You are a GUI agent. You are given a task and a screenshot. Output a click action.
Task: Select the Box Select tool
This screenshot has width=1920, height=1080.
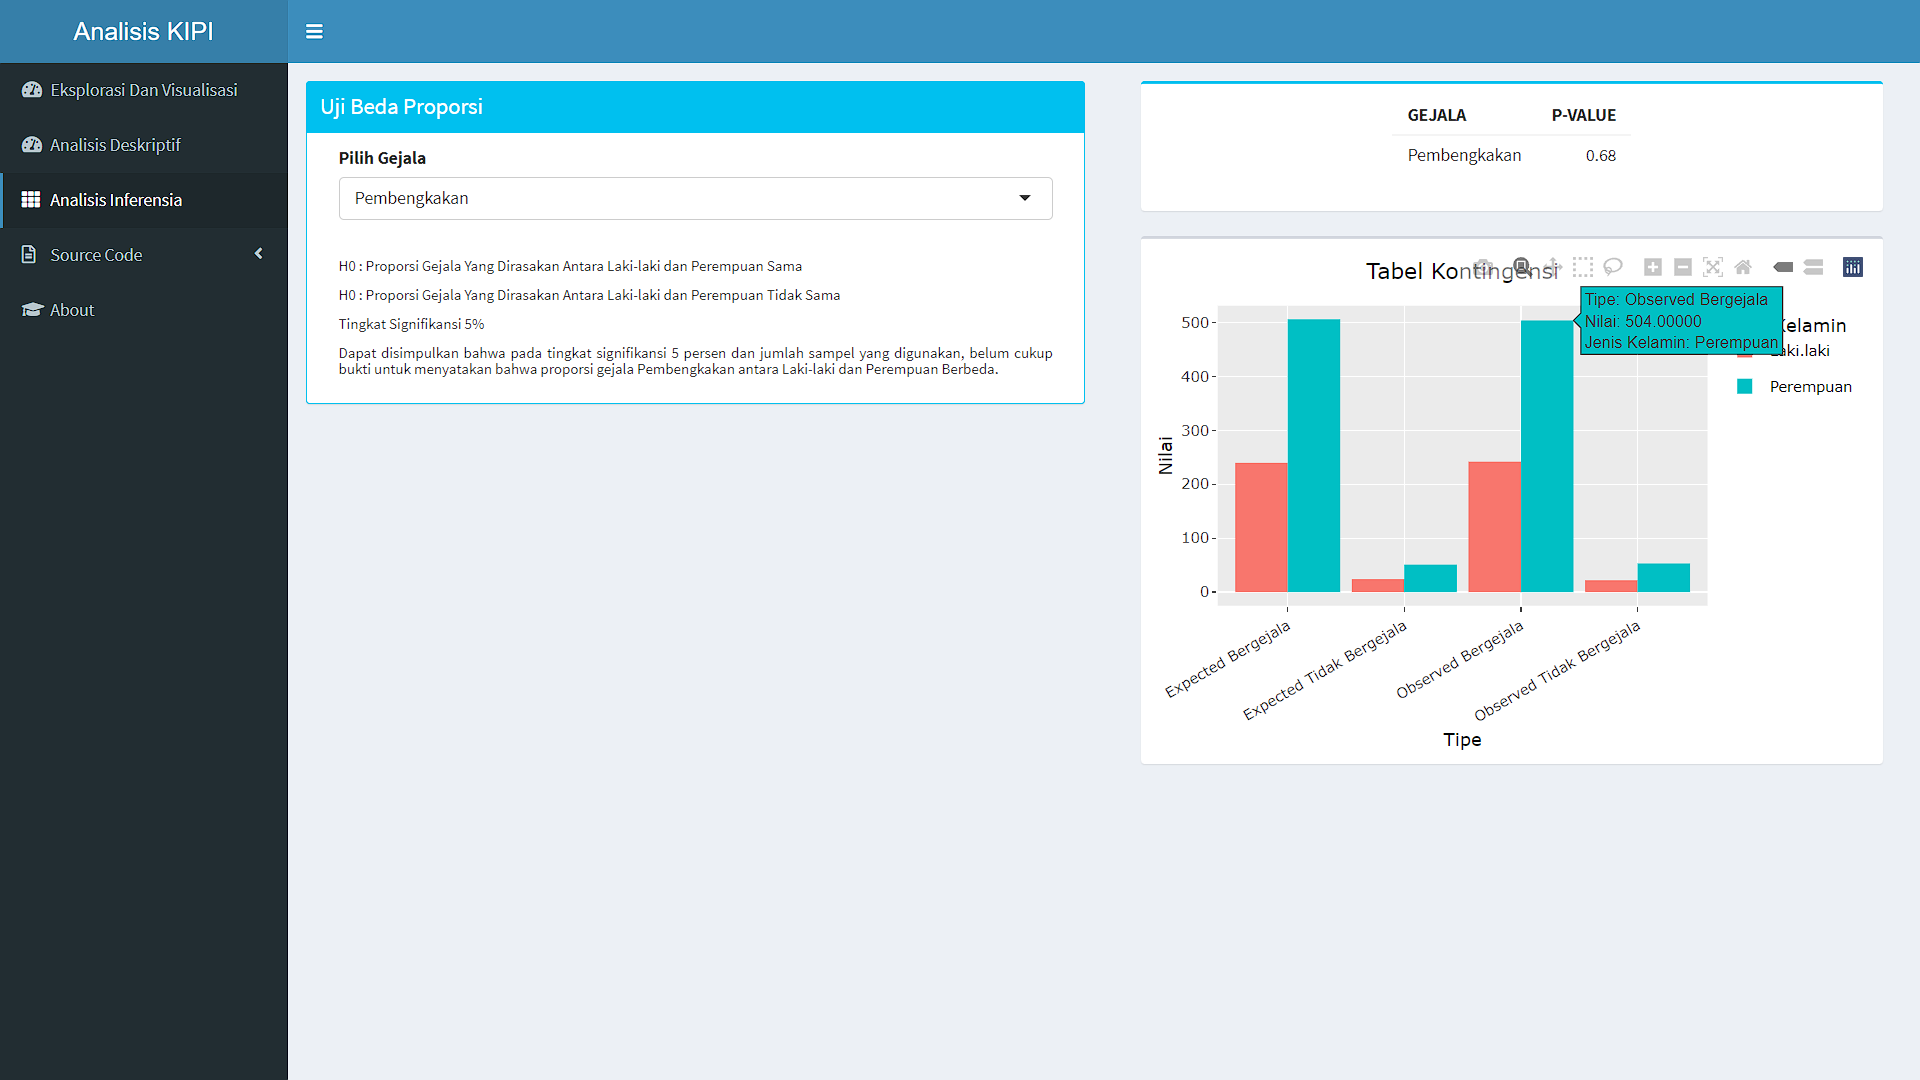point(1583,267)
